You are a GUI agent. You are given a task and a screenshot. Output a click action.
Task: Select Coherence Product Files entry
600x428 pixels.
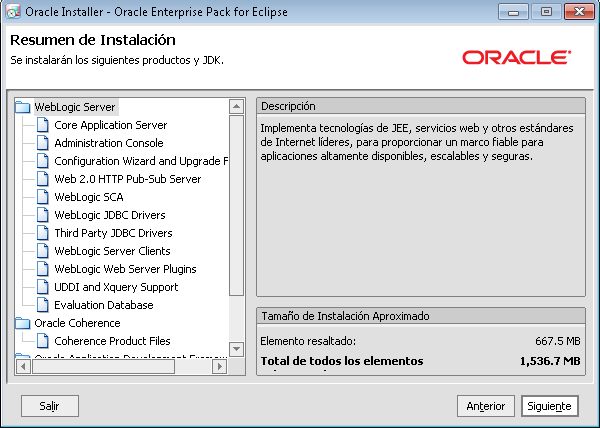(x=112, y=341)
